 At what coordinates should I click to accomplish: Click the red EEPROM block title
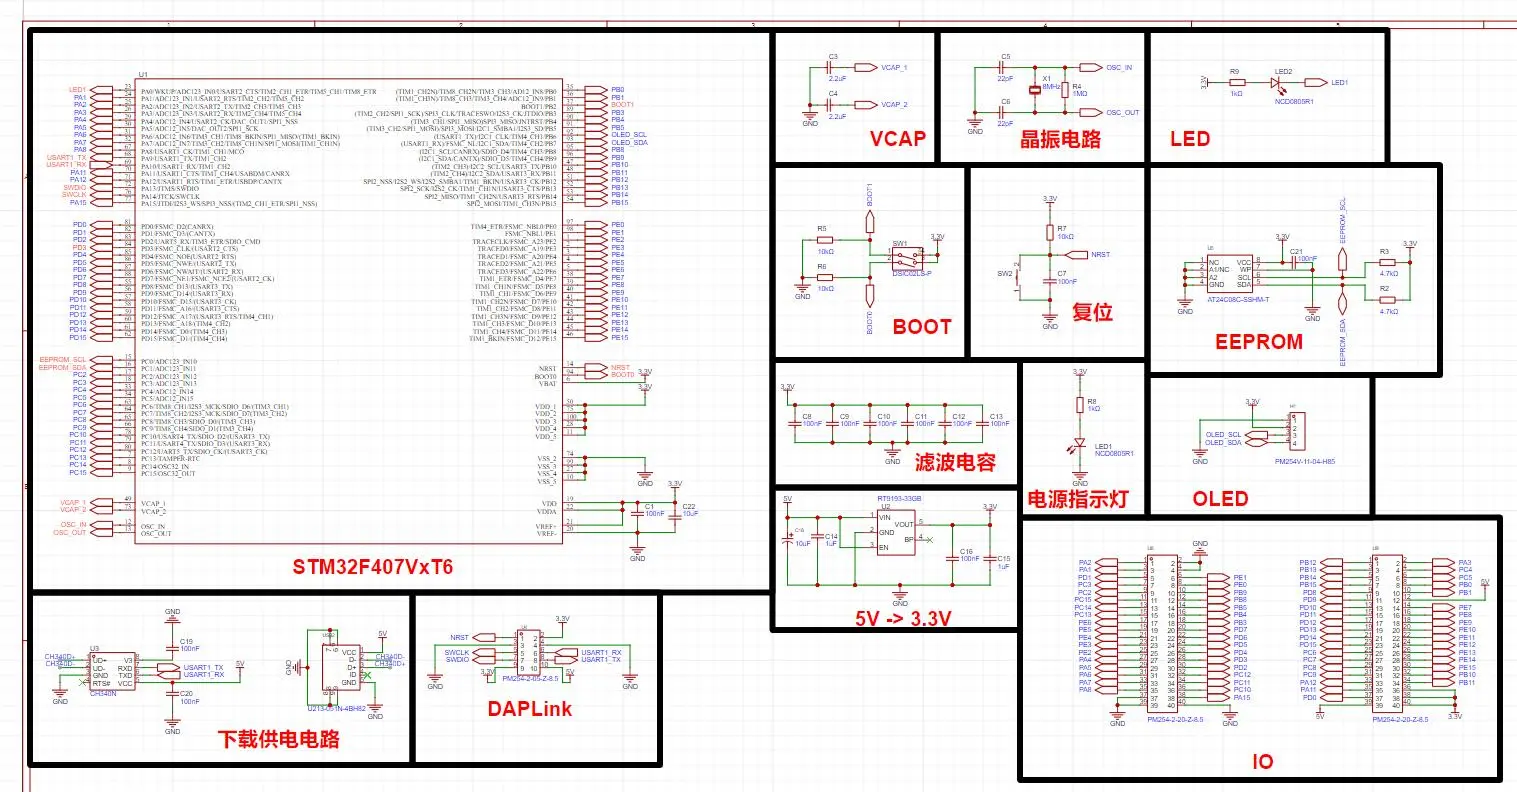point(1258,342)
